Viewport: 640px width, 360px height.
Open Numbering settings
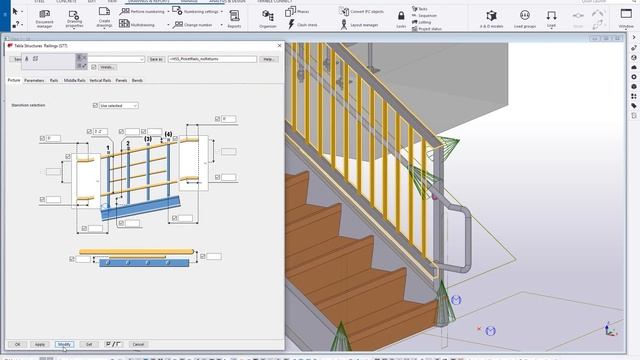tap(196, 11)
